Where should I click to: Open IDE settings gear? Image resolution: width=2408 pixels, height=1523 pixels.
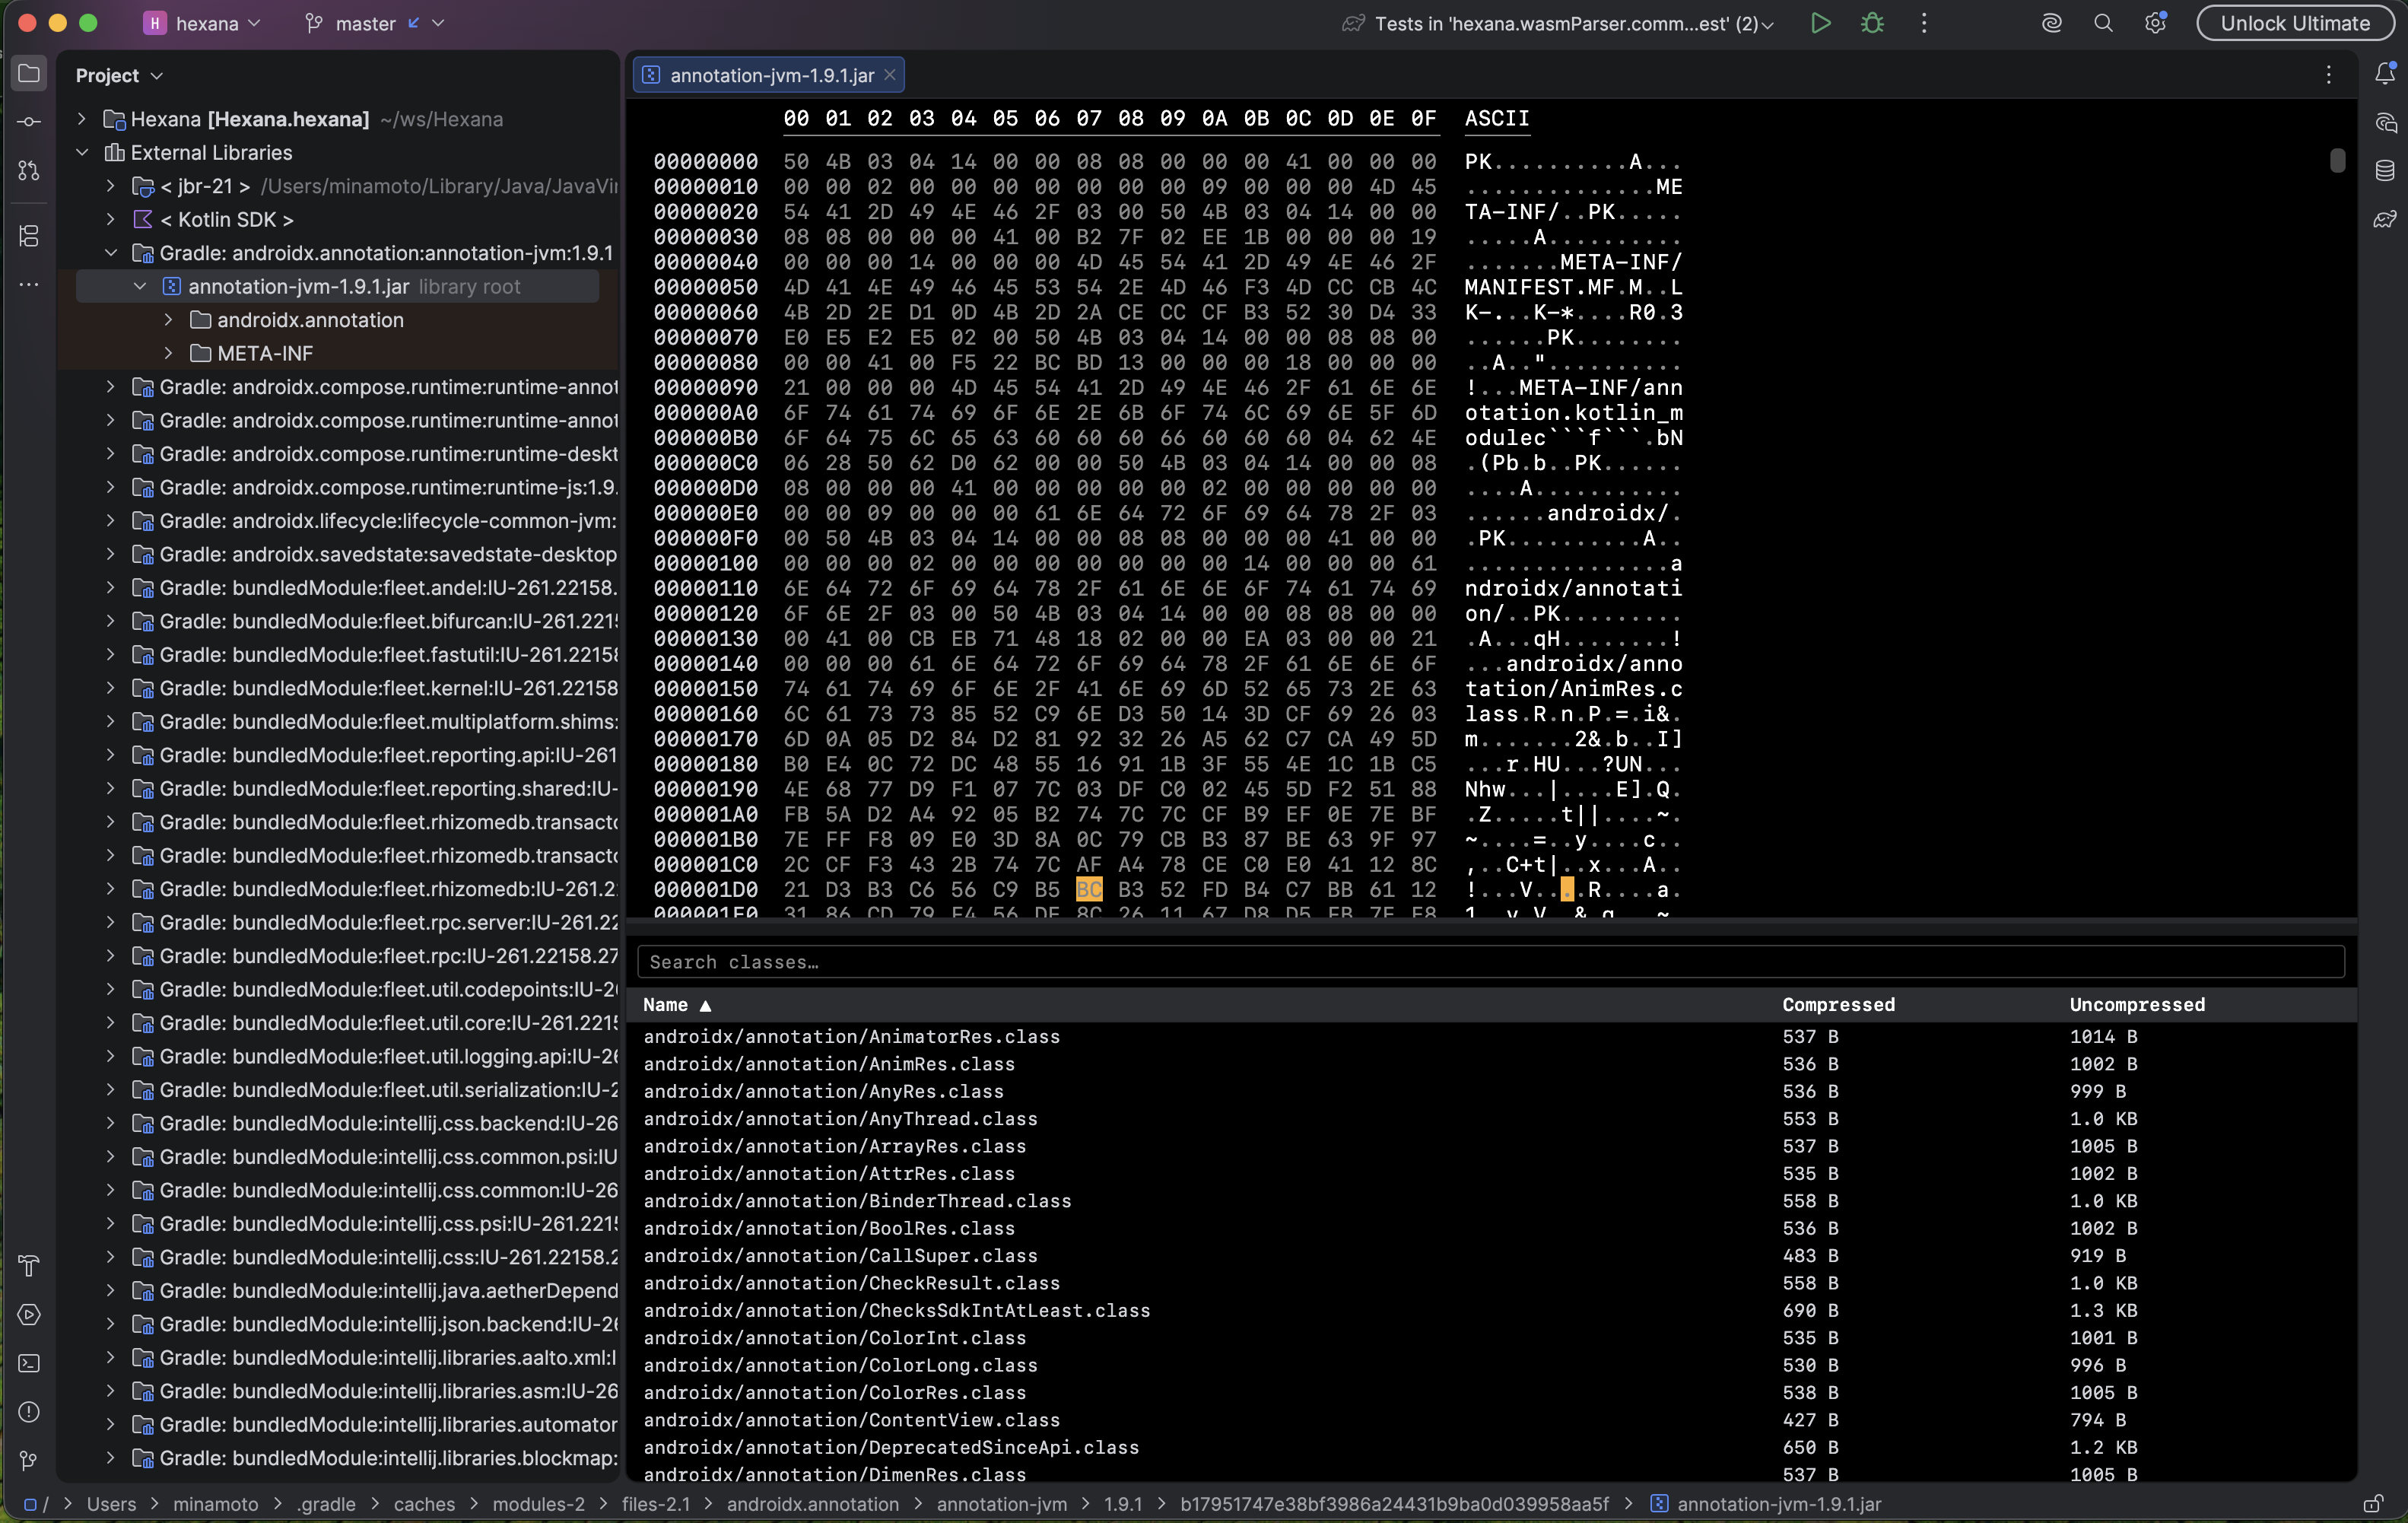tap(2155, 23)
